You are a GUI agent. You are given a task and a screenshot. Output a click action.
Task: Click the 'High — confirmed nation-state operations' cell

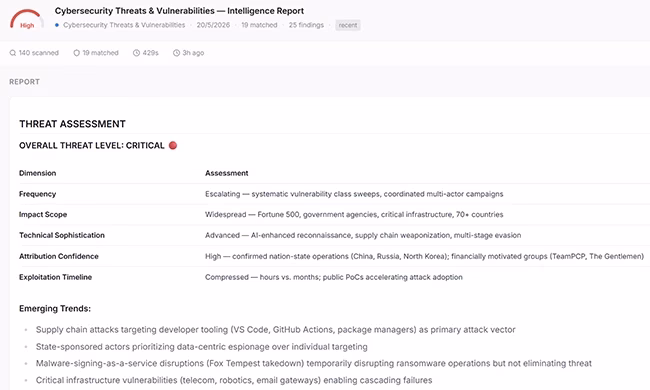tap(424, 256)
